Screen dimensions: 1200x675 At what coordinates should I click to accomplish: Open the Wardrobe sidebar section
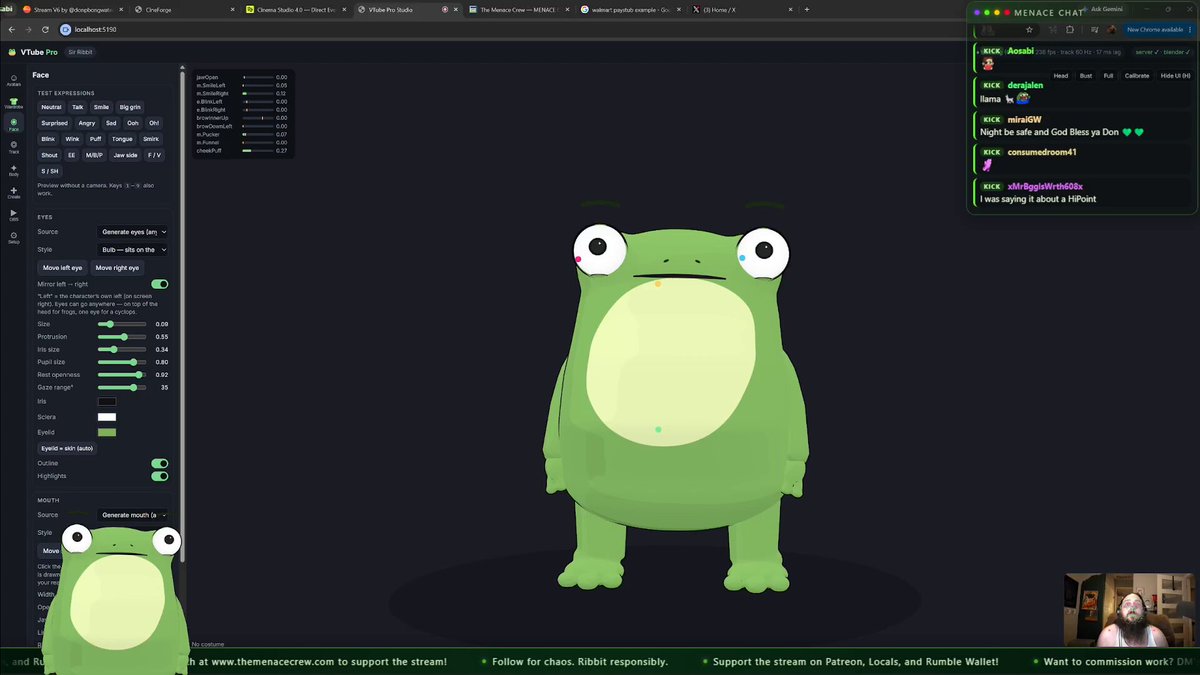coord(13,102)
